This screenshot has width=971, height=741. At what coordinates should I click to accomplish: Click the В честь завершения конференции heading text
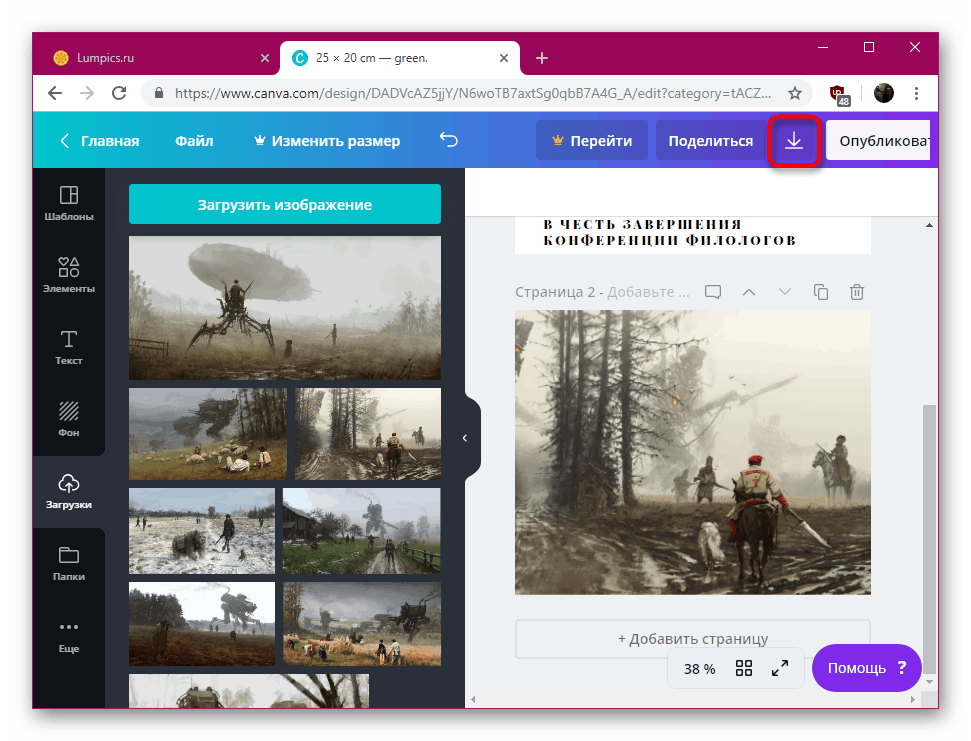(x=670, y=232)
